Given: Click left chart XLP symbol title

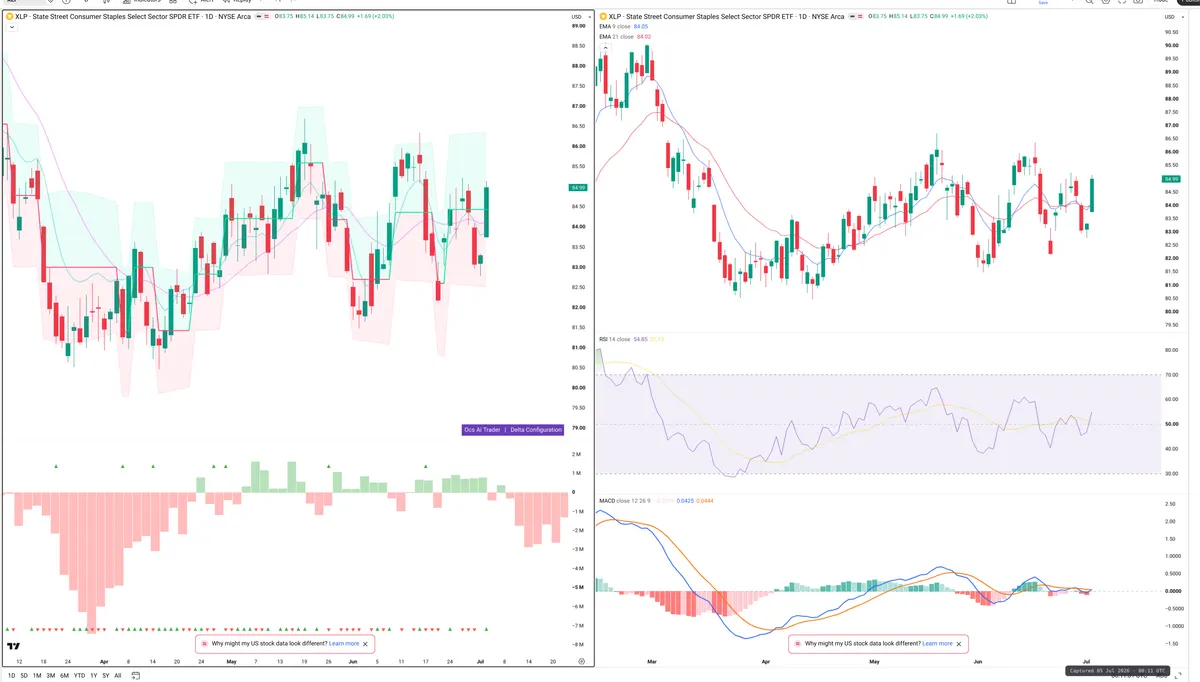Looking at the screenshot, I should pos(133,17).
